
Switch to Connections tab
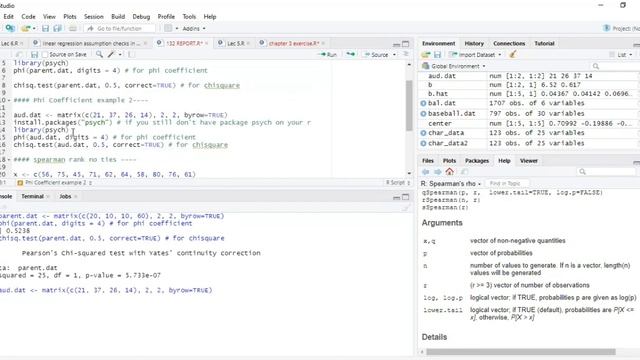pyautogui.click(x=509, y=43)
